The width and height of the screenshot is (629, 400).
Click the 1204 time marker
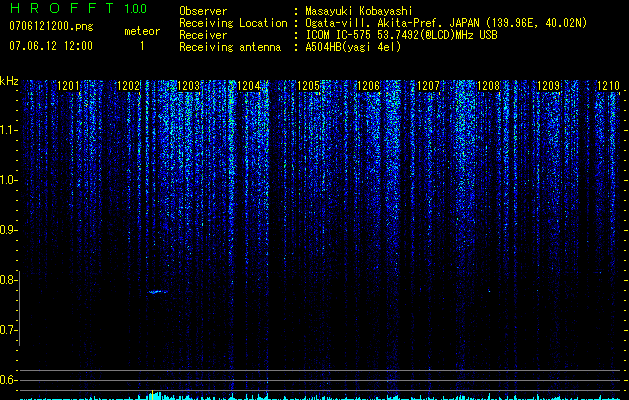(248, 85)
